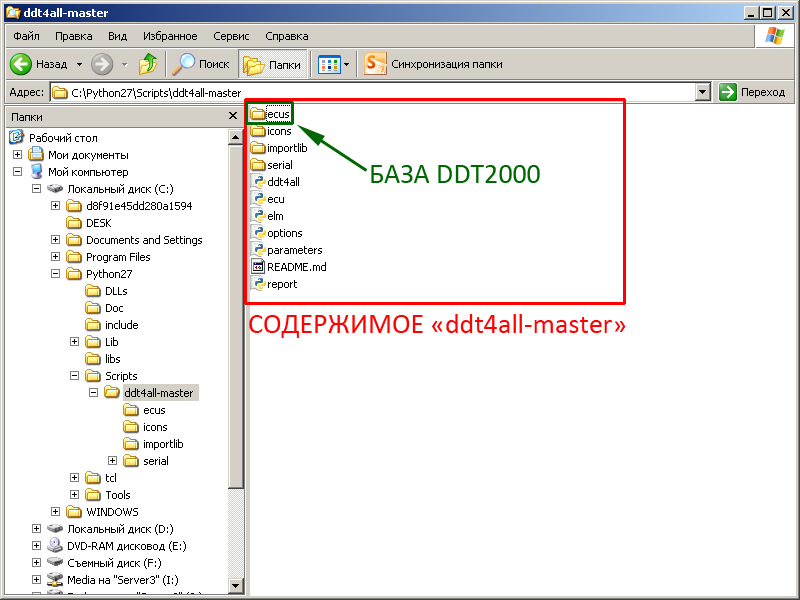Click folder tree scrollbar down arrow

pyautogui.click(x=235, y=586)
